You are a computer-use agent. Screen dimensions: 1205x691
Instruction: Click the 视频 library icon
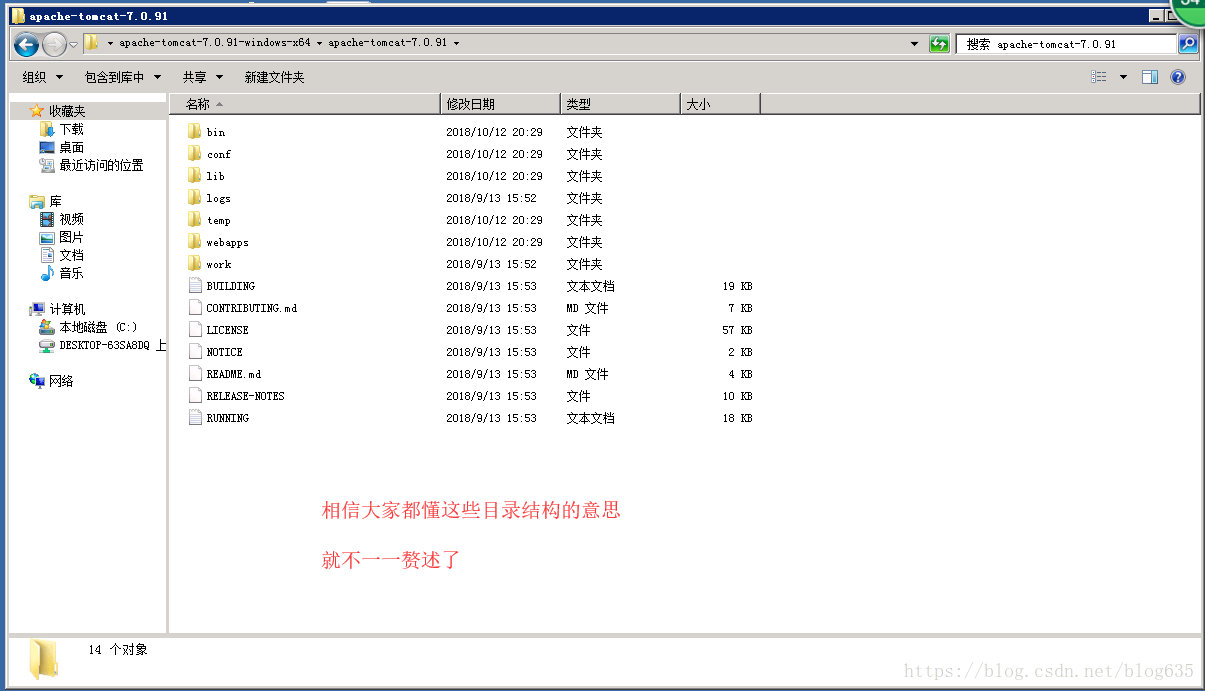coord(47,219)
